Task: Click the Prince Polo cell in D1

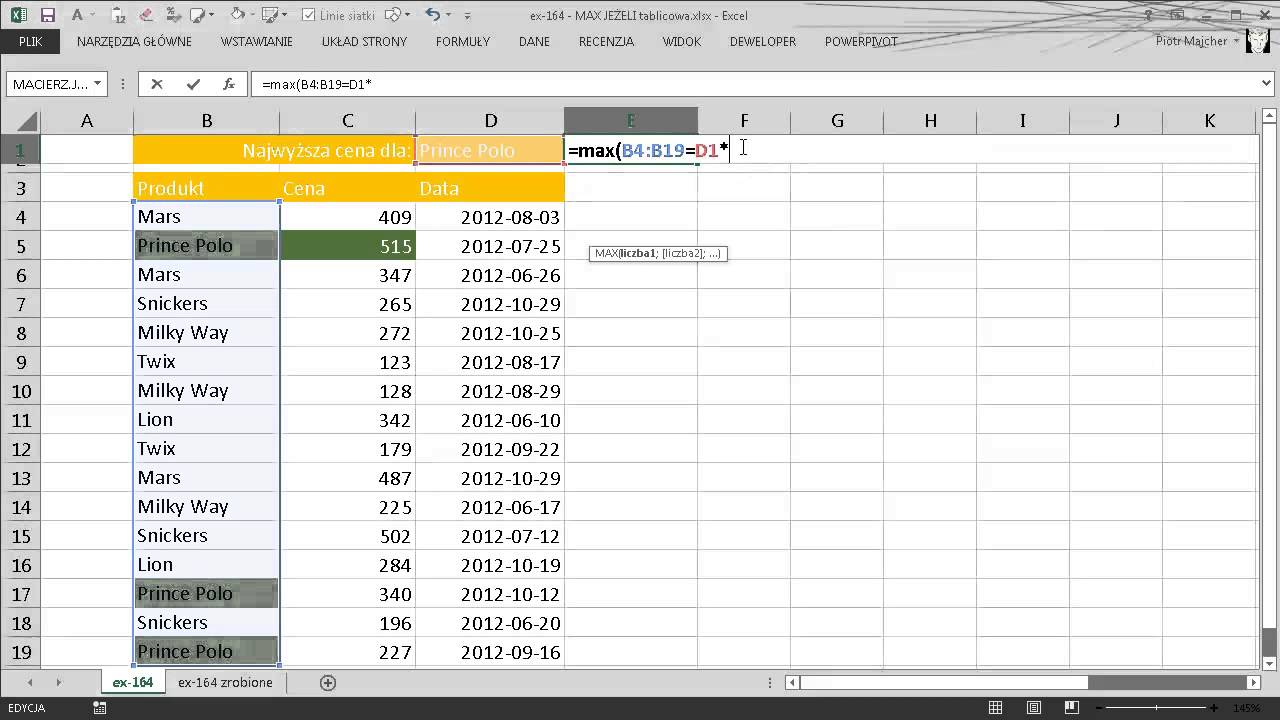Action: [490, 150]
